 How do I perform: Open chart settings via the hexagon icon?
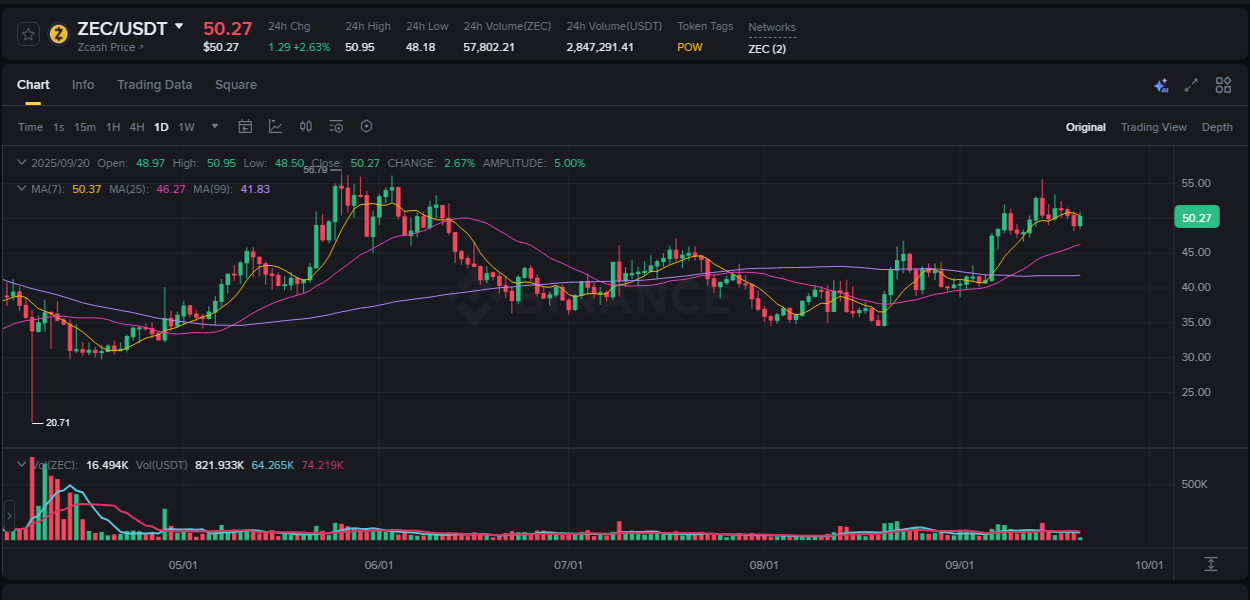click(366, 126)
